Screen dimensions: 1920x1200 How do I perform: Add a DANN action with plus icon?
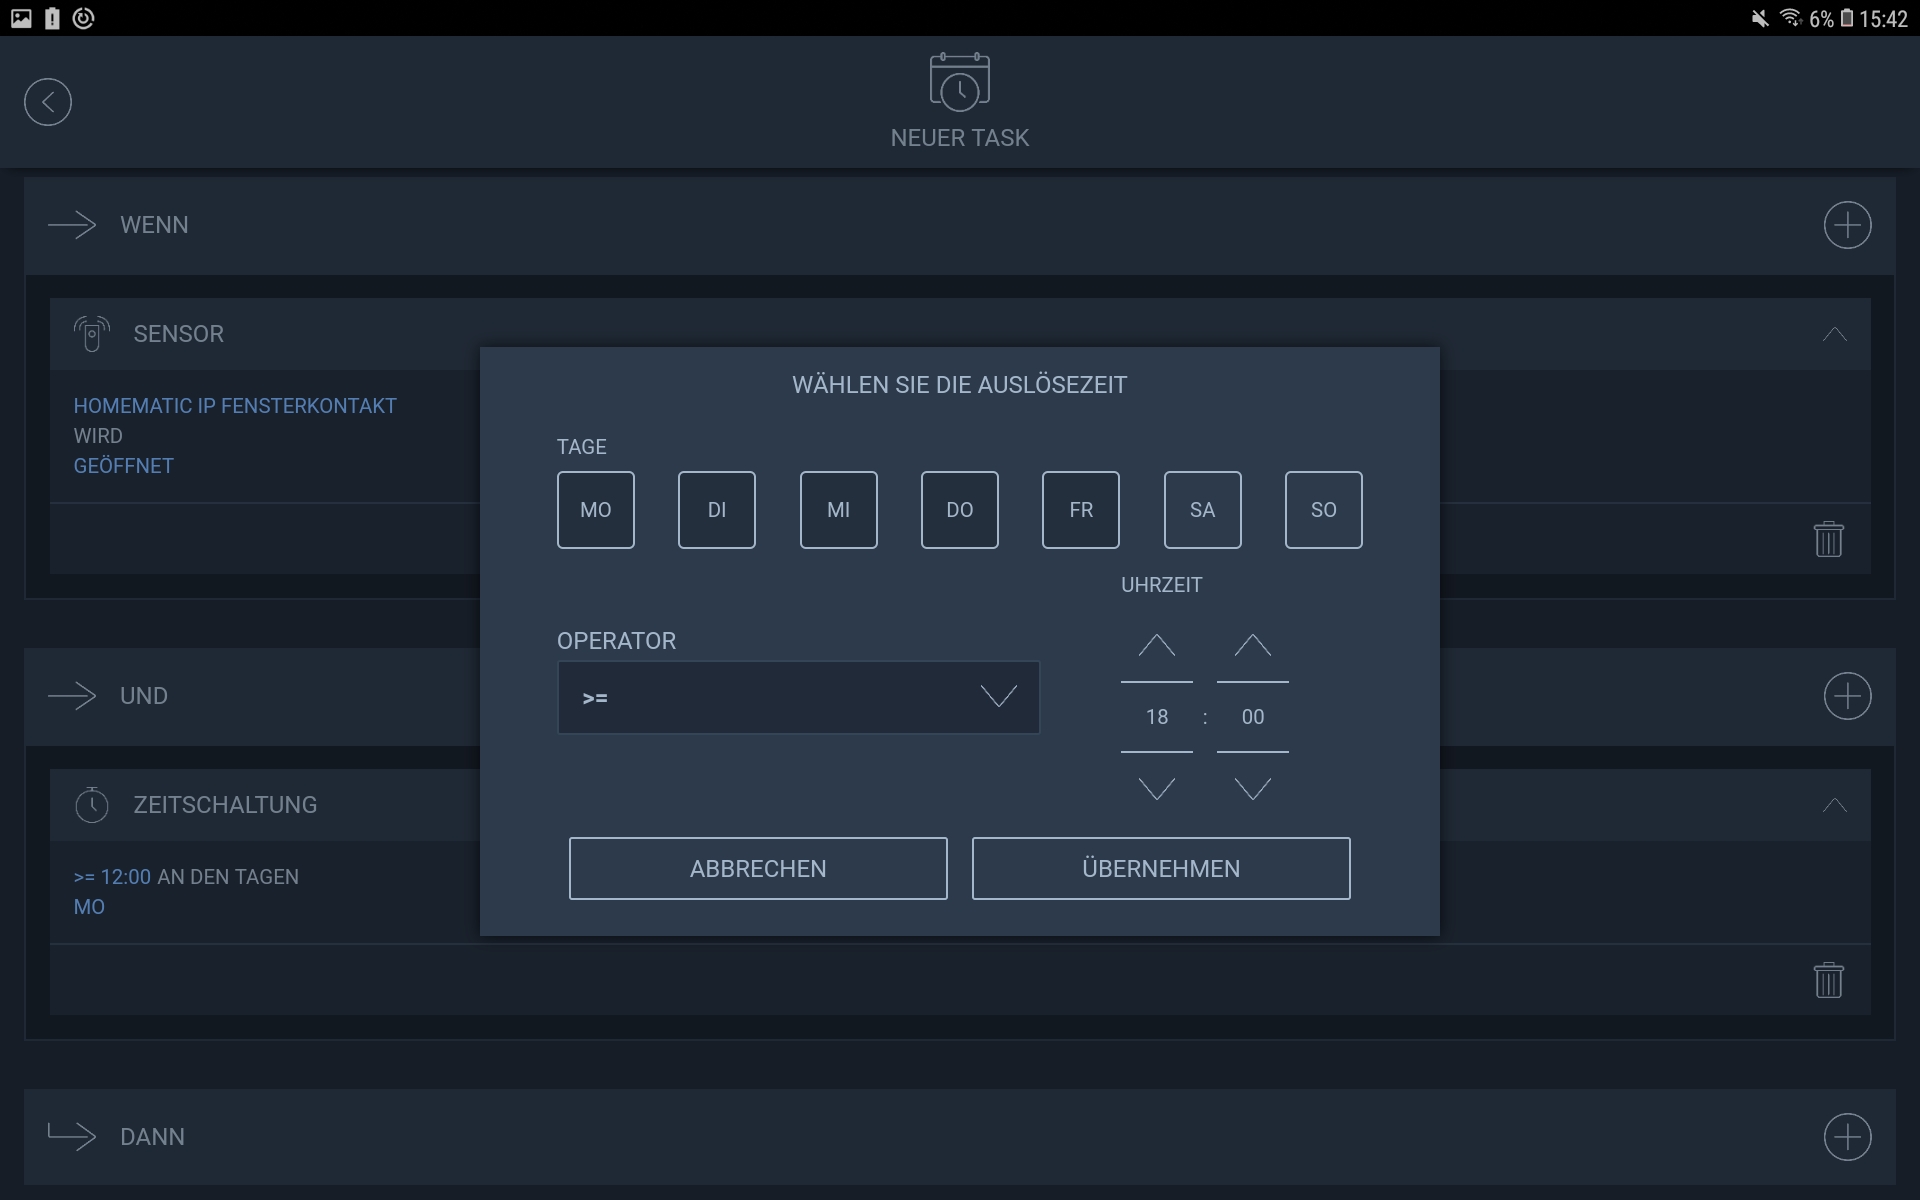coord(1847,1137)
